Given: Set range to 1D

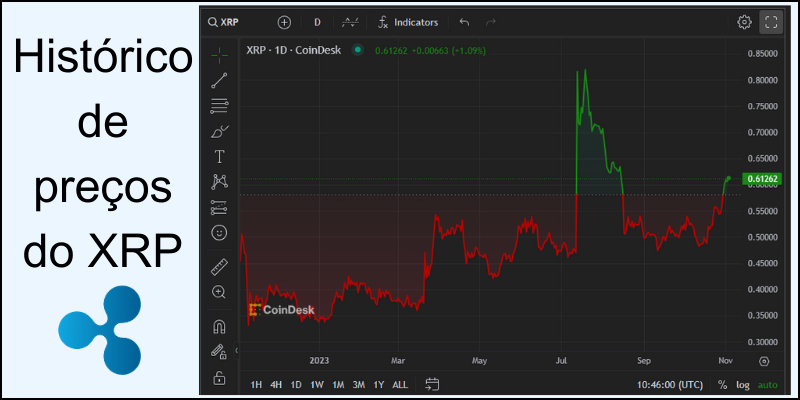Looking at the screenshot, I should tap(296, 385).
